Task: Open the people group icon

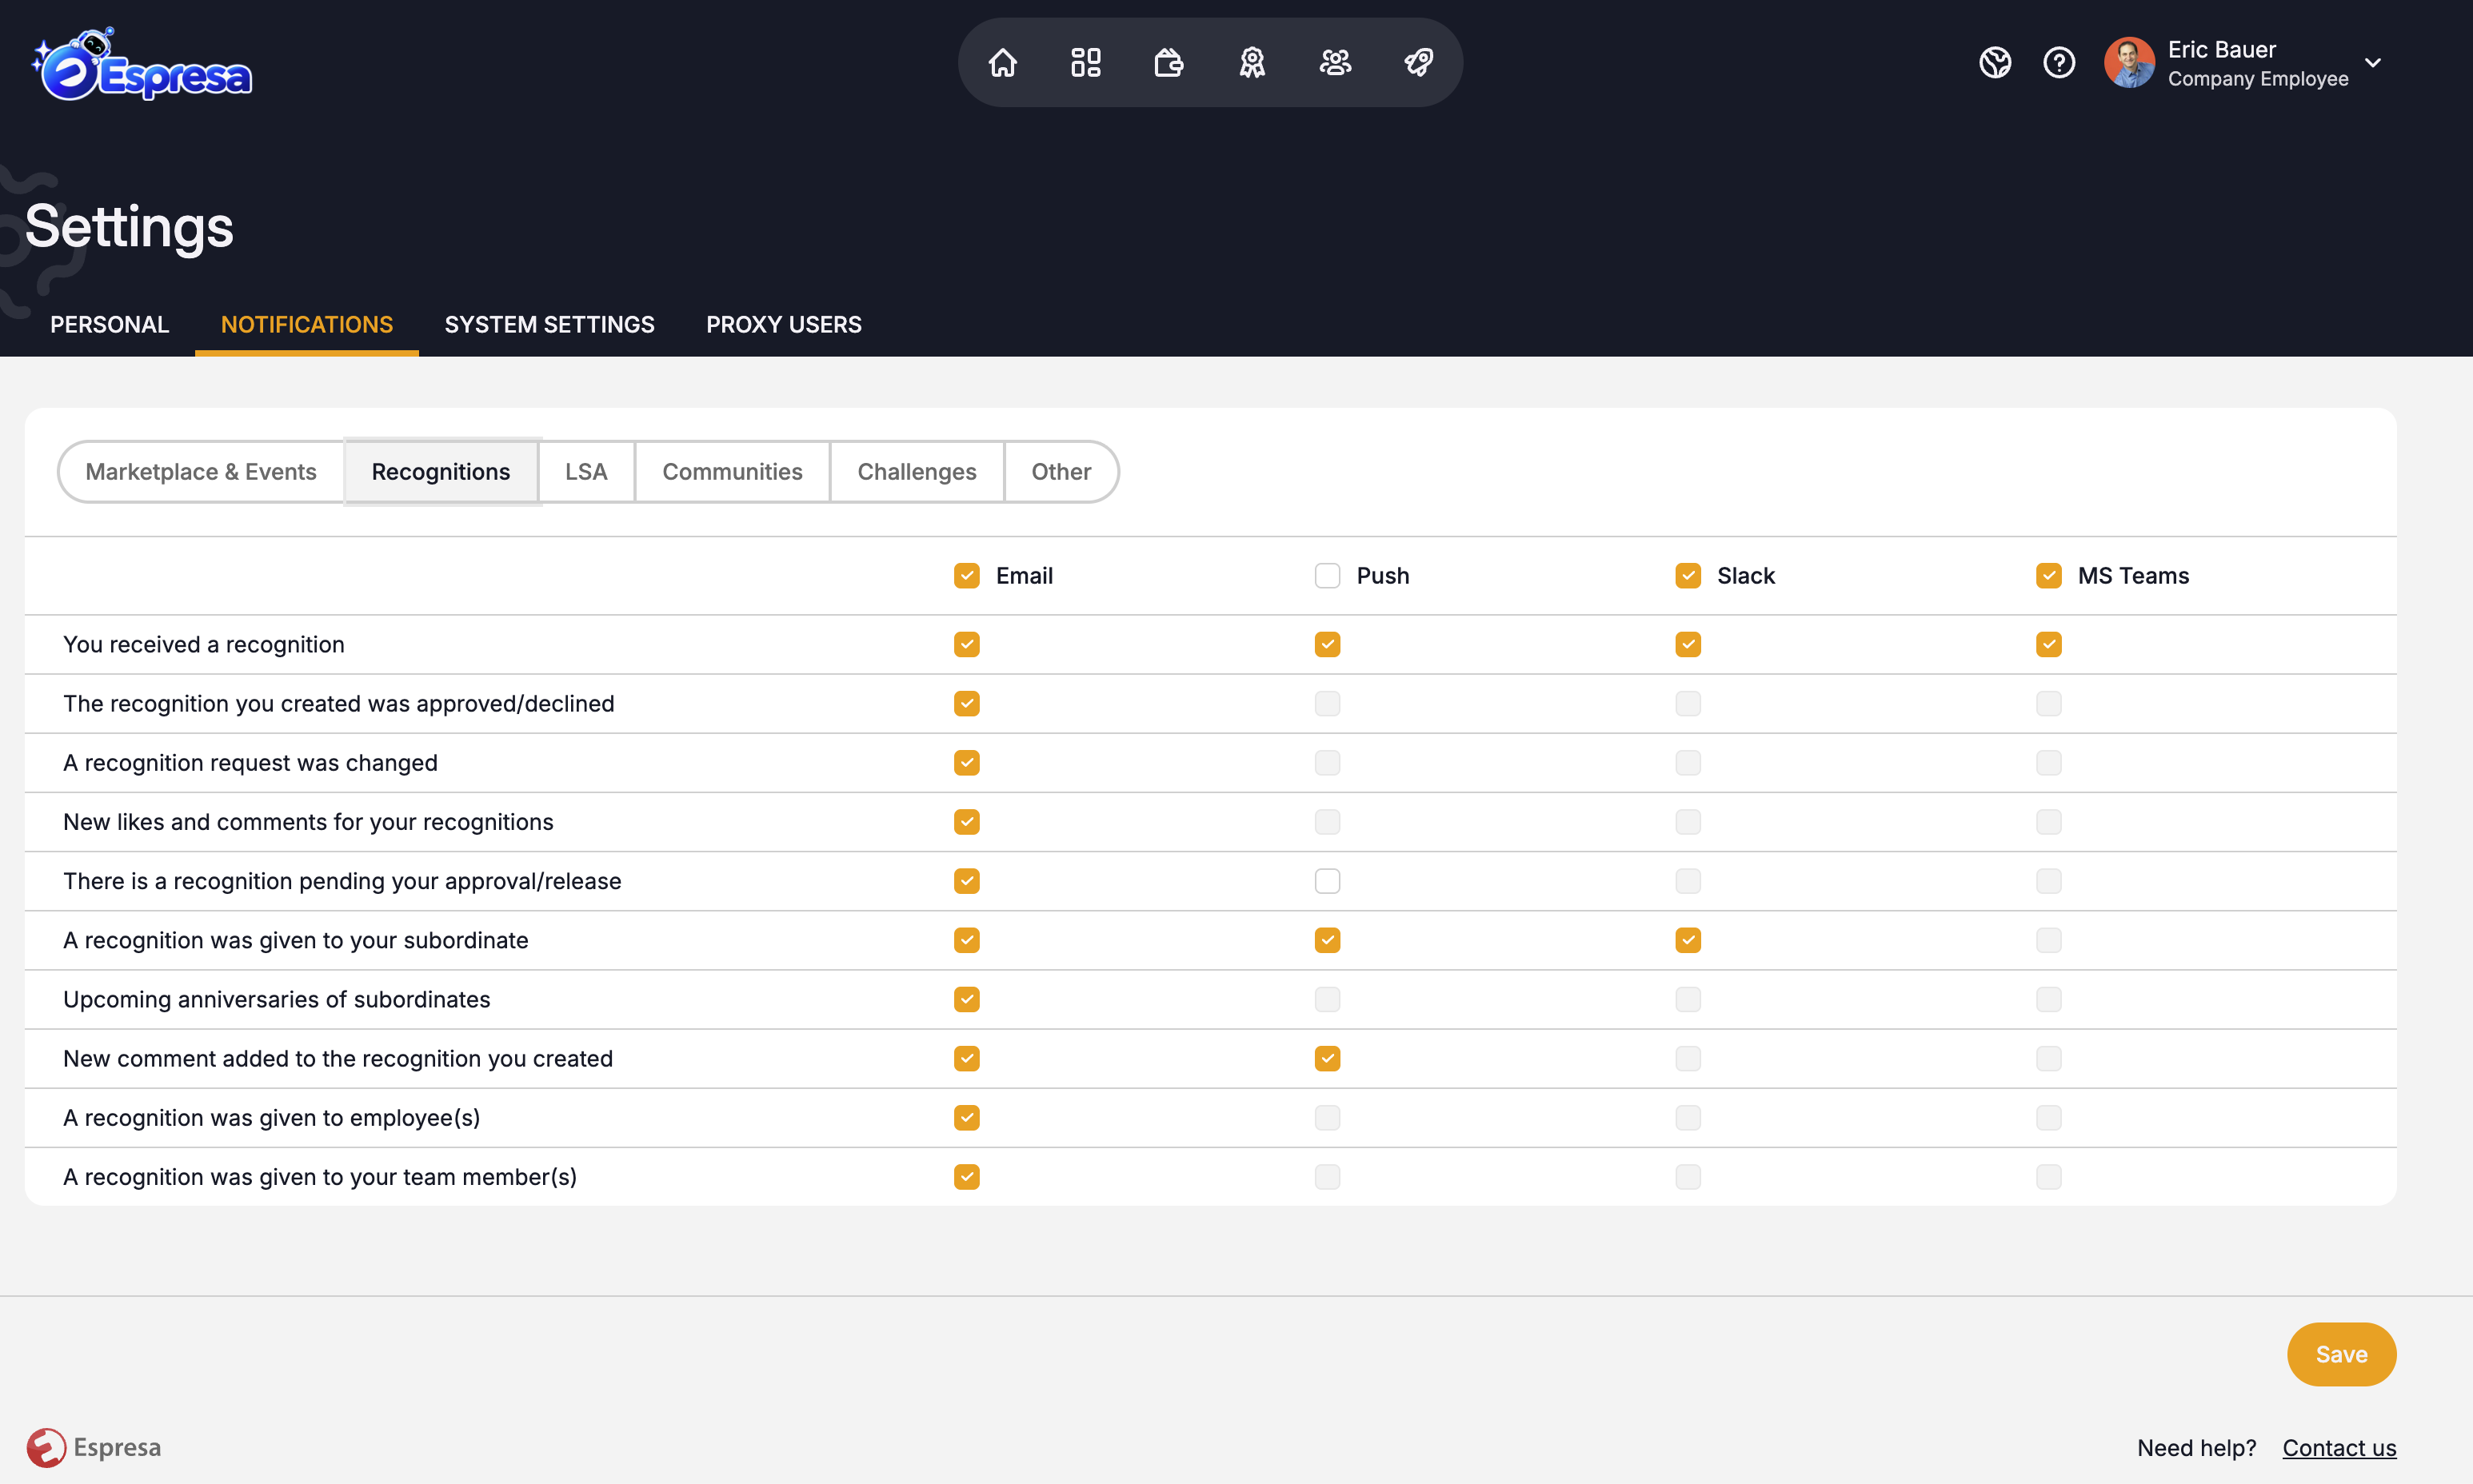Action: pyautogui.click(x=1335, y=62)
